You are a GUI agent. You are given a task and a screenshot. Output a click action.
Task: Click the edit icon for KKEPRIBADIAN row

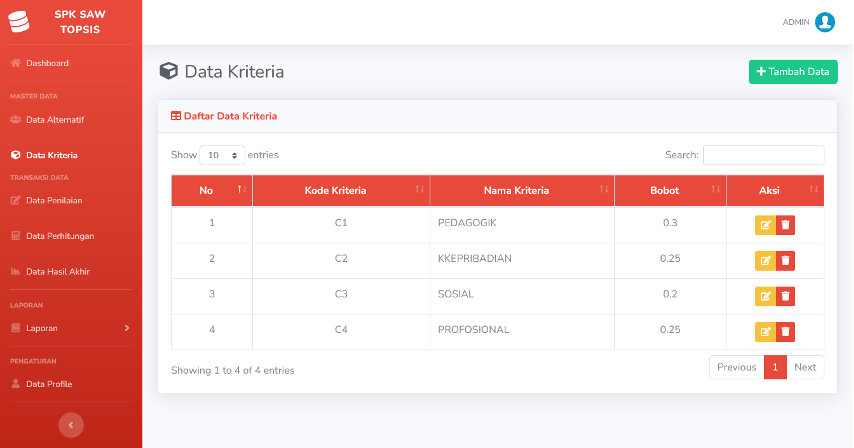765,261
